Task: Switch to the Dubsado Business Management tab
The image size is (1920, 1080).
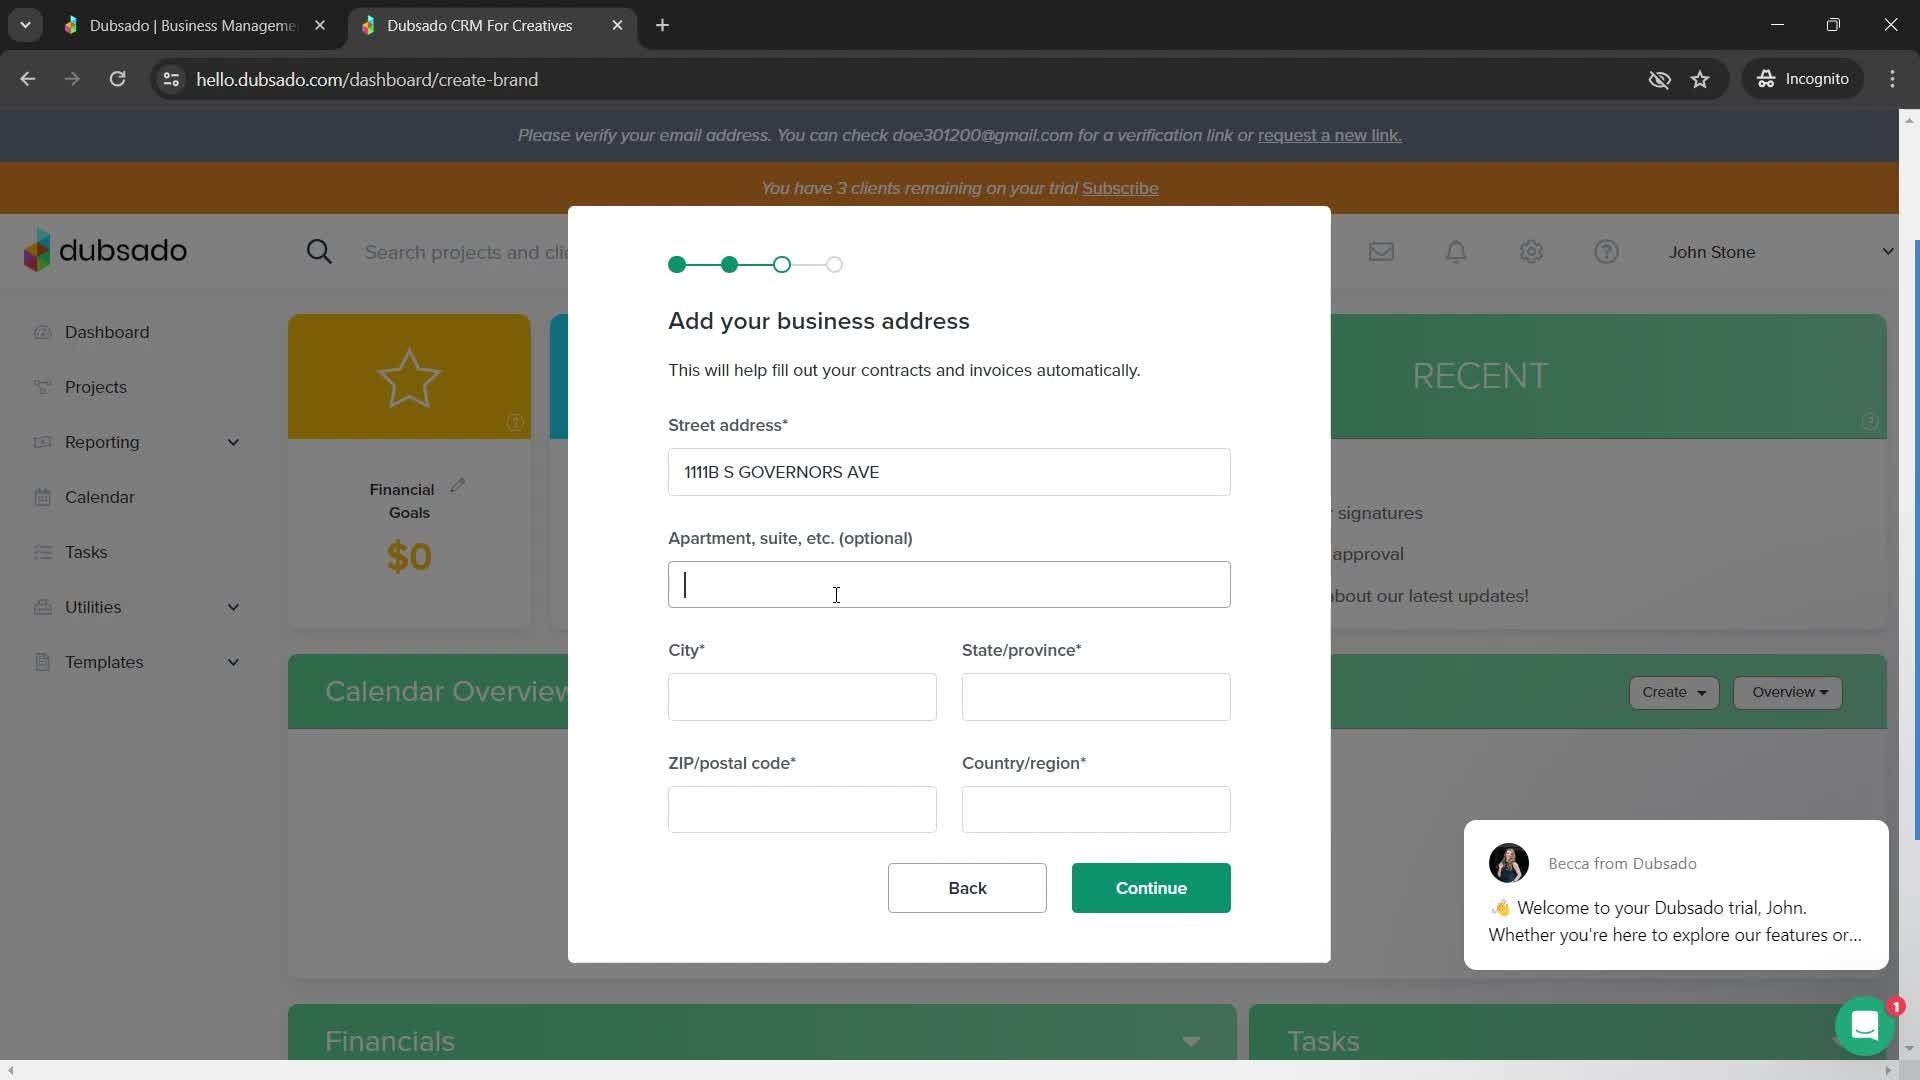Action: click(x=195, y=25)
